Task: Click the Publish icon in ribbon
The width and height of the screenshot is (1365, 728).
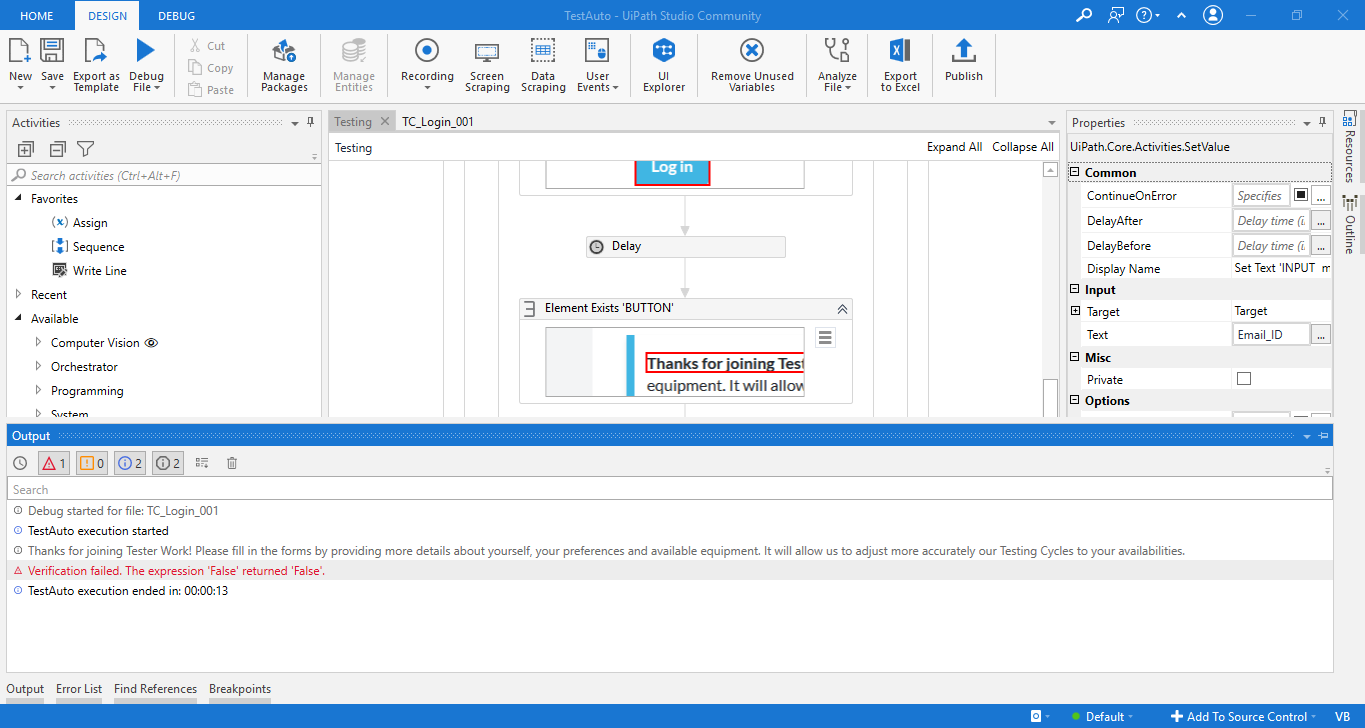Action: (x=963, y=60)
